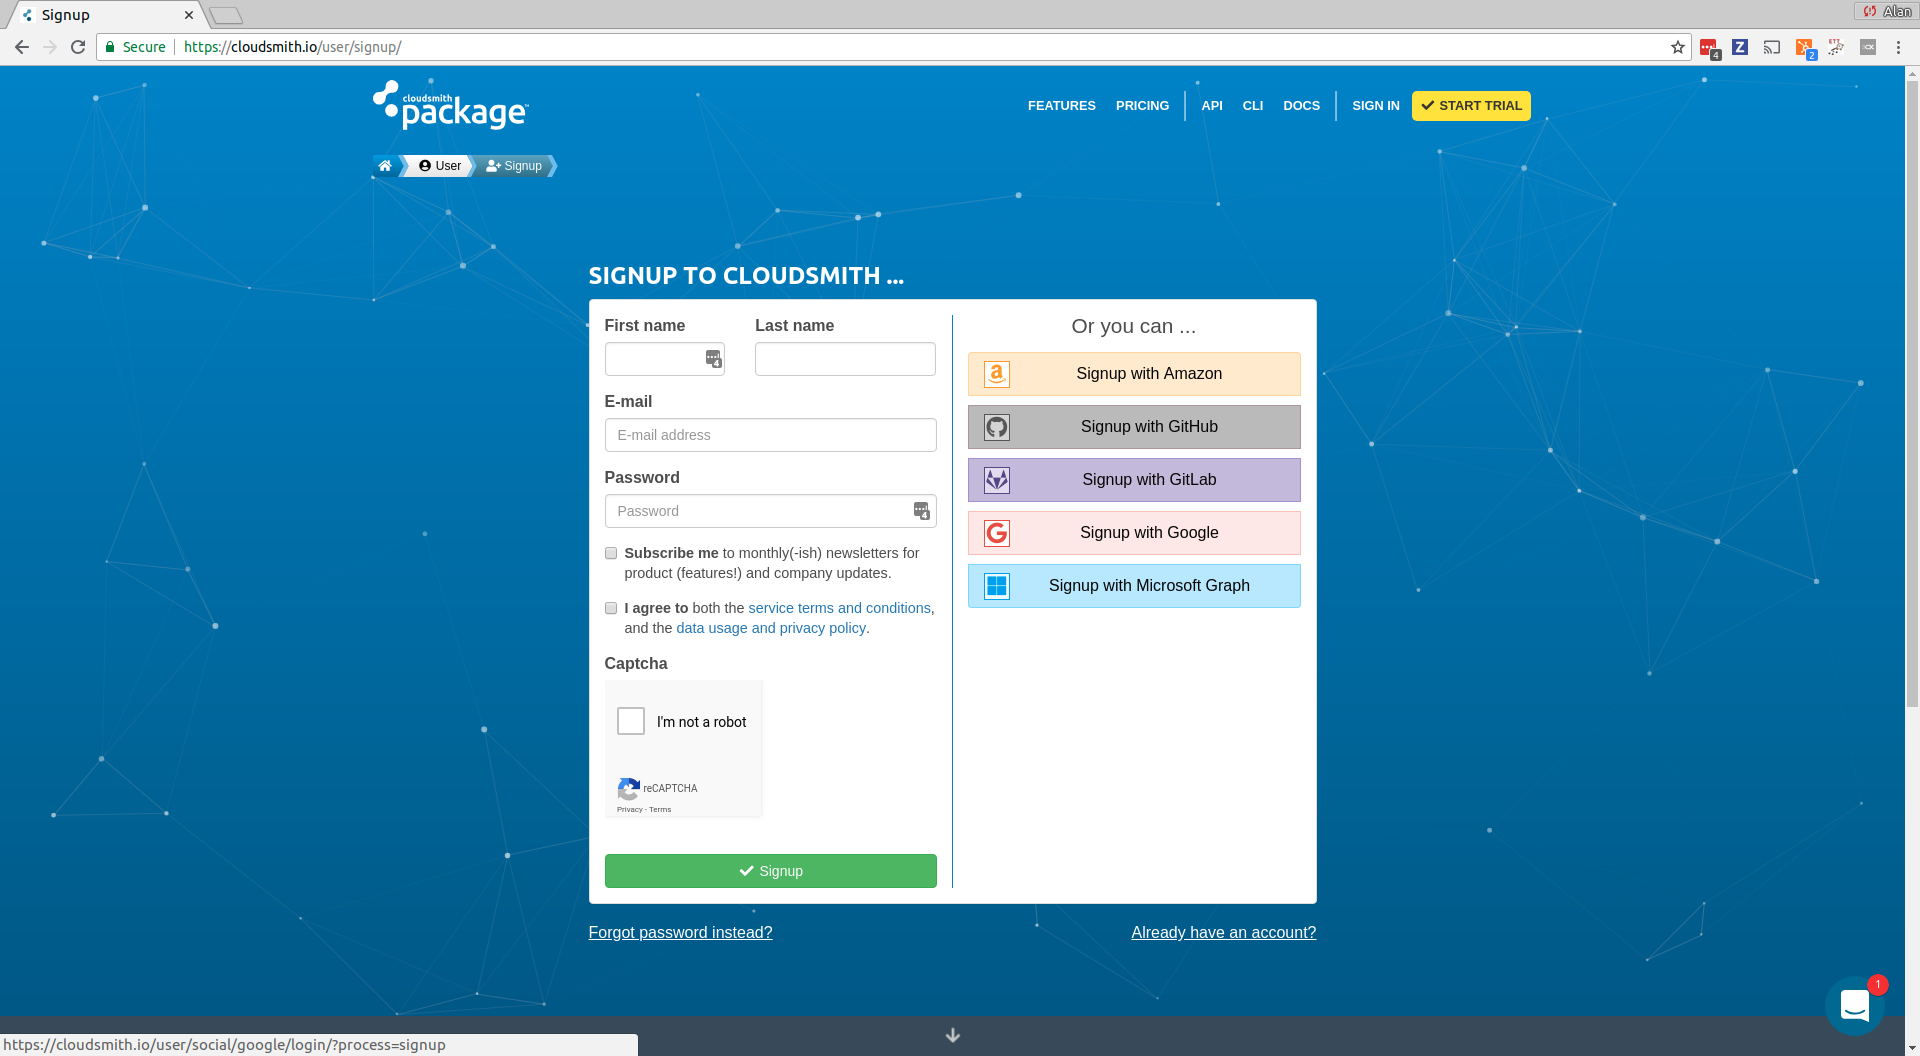This screenshot has width=1920, height=1056.
Task: Check the I agree to terms checkbox
Action: click(x=611, y=608)
